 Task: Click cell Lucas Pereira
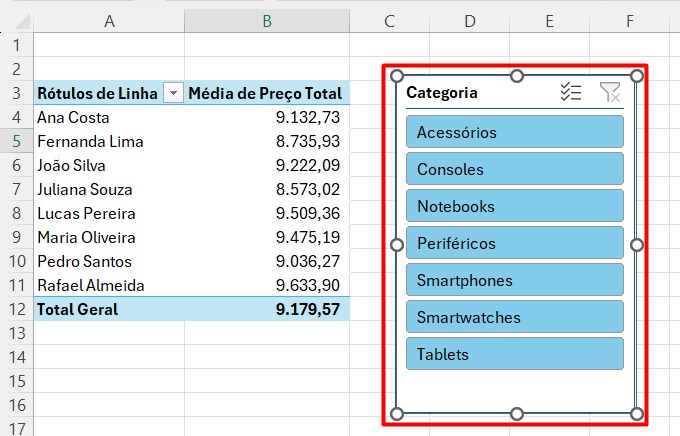(109, 213)
